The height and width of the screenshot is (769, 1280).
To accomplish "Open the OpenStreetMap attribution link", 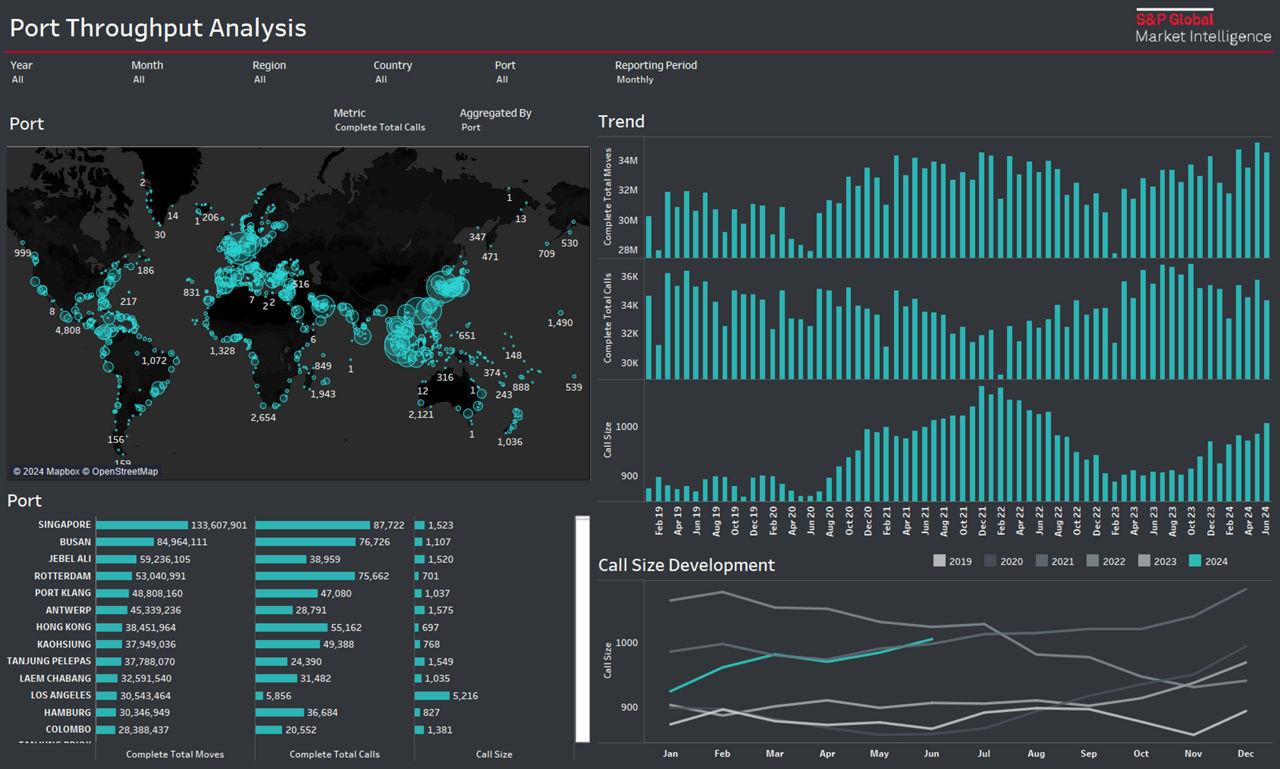I will point(120,472).
